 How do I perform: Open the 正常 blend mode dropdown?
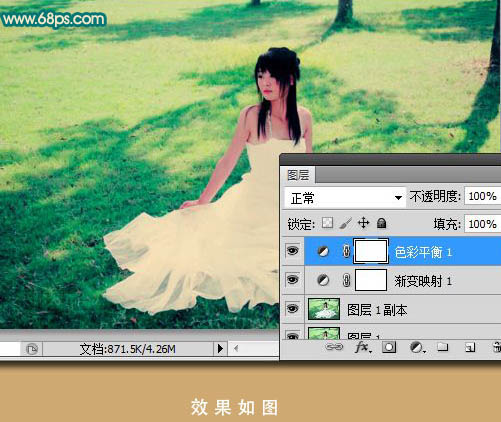tap(345, 198)
